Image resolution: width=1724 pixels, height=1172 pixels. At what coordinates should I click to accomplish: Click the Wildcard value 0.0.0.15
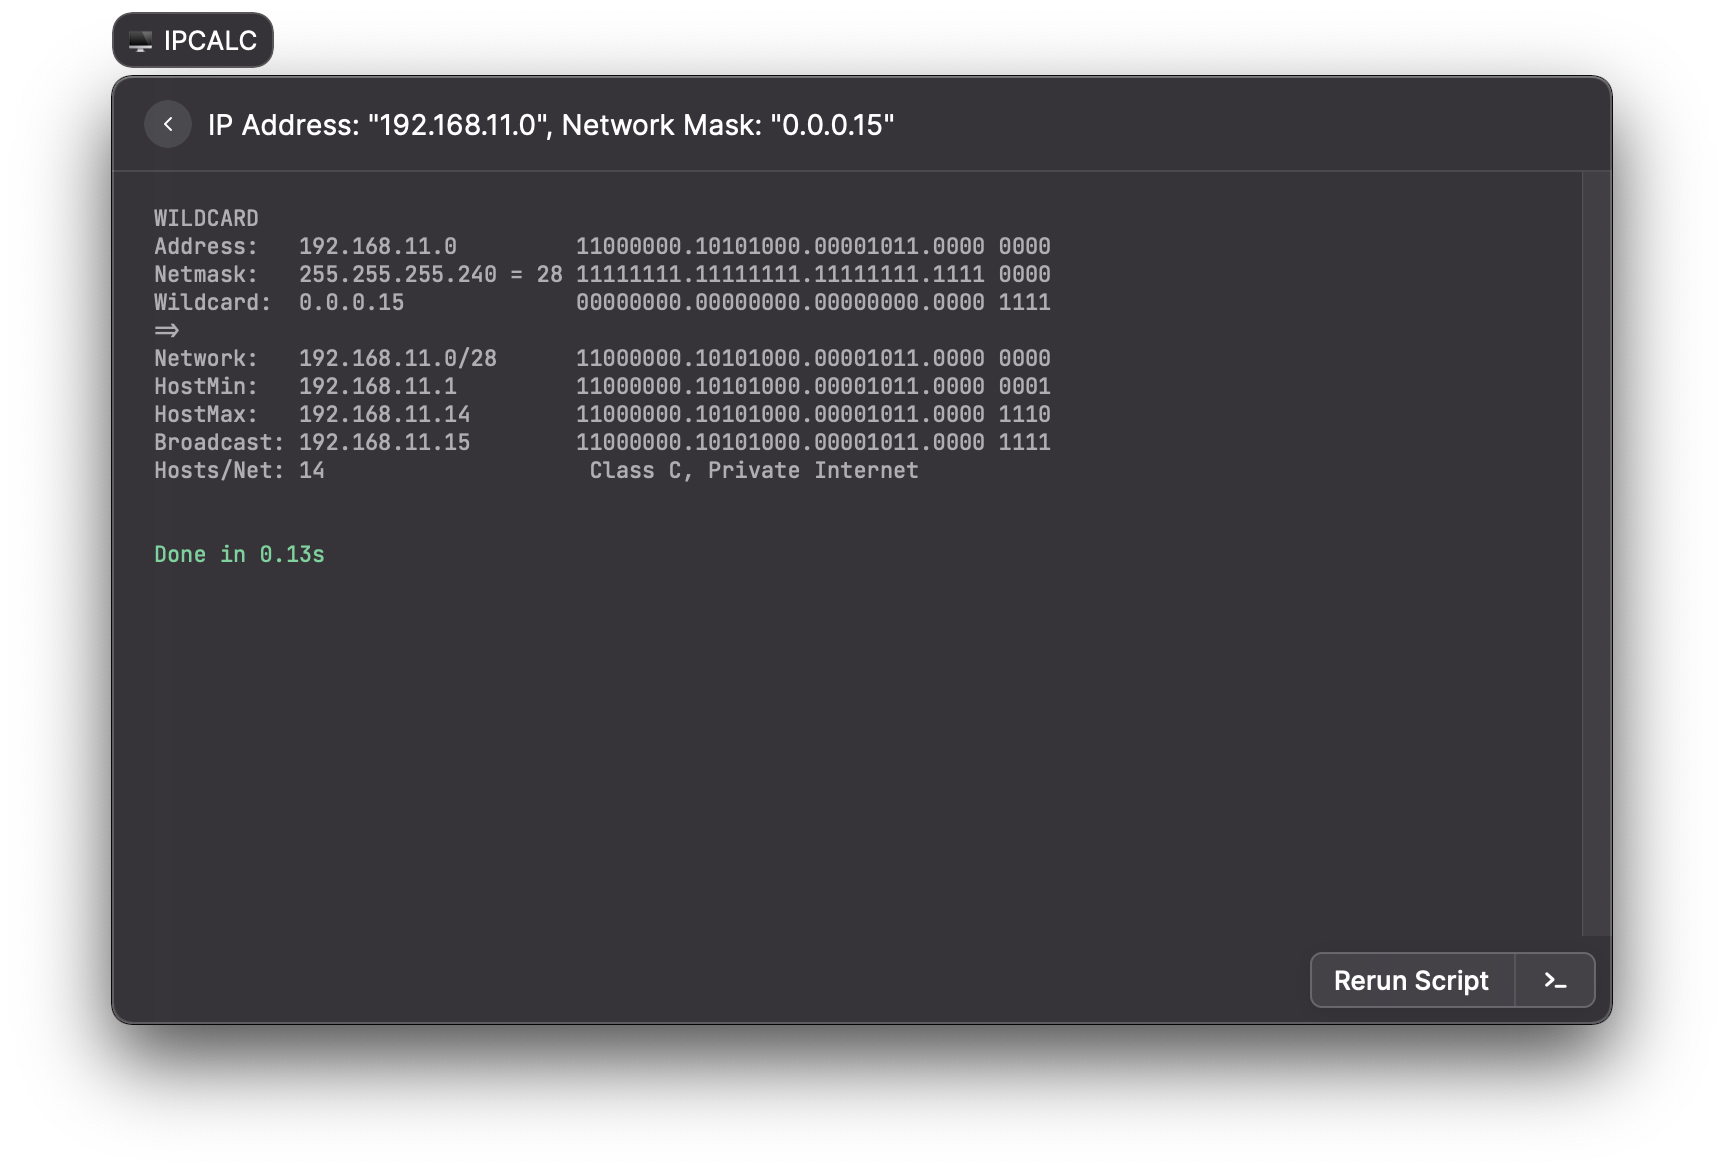353,302
